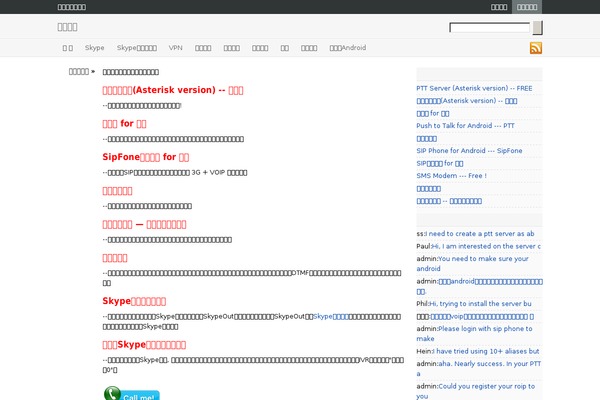Follow the blue Skype link inside the paragraph
The height and width of the screenshot is (400, 600).
[x=331, y=317]
